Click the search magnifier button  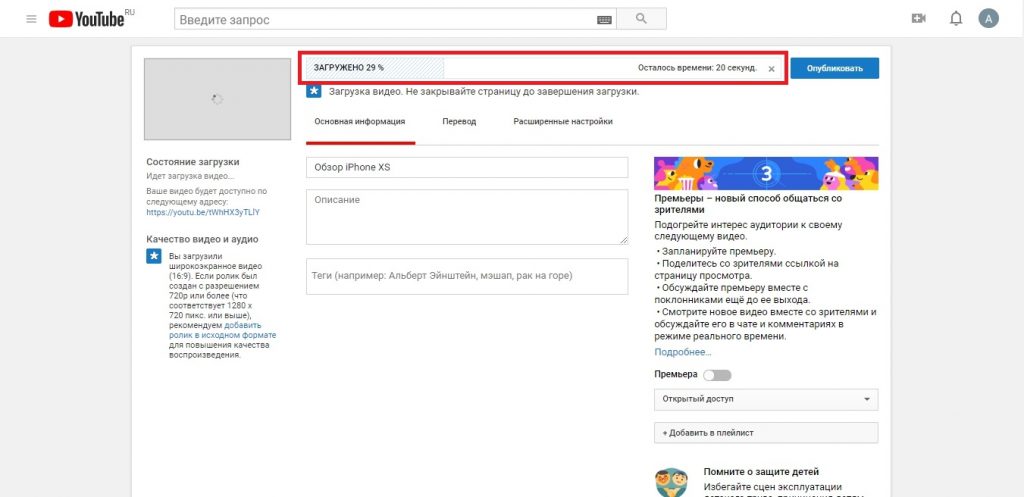pyautogui.click(x=641, y=19)
